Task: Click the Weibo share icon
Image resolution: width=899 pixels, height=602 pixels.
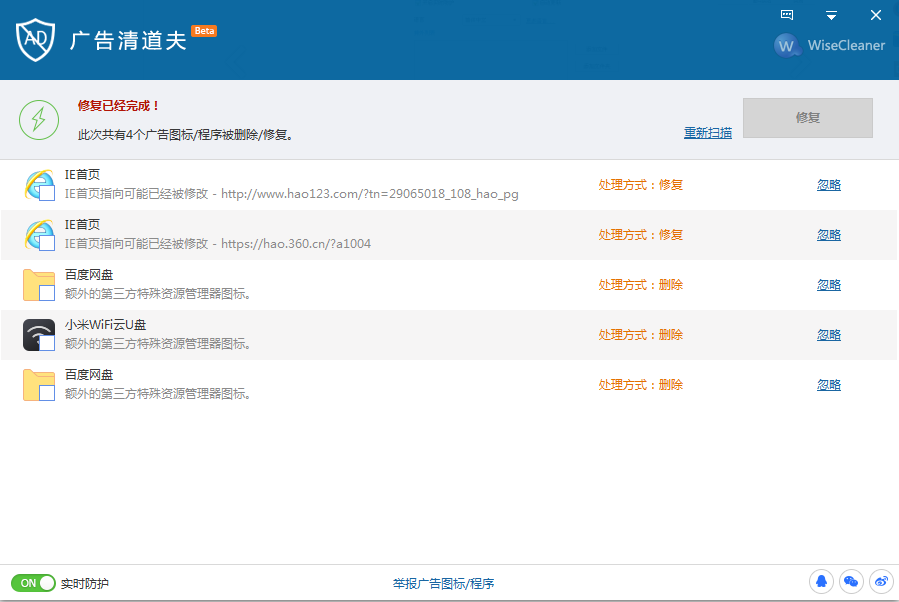Action: click(881, 582)
